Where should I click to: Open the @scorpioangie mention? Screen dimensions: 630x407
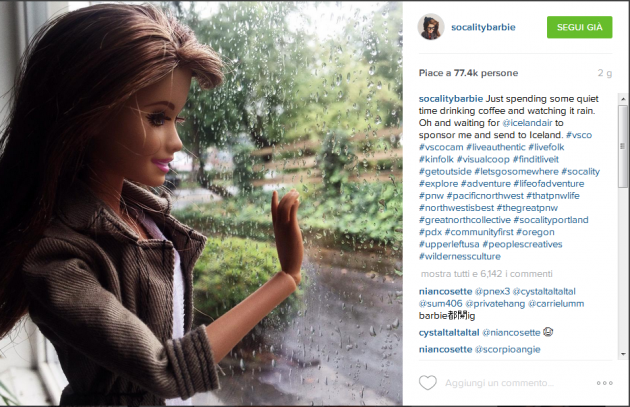click(507, 350)
